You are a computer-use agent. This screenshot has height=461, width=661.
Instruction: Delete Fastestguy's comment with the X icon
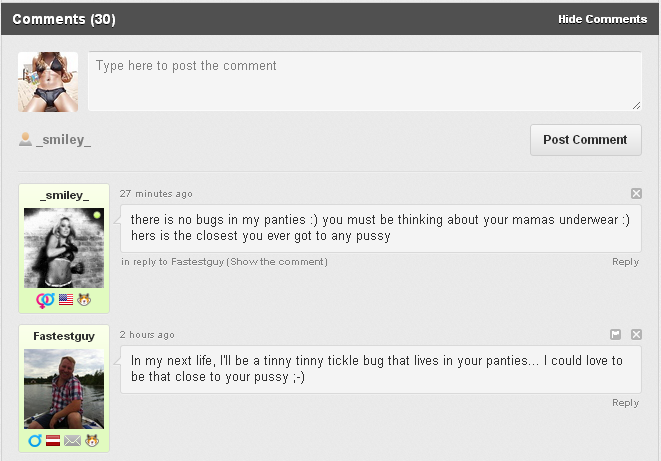tap(636, 335)
